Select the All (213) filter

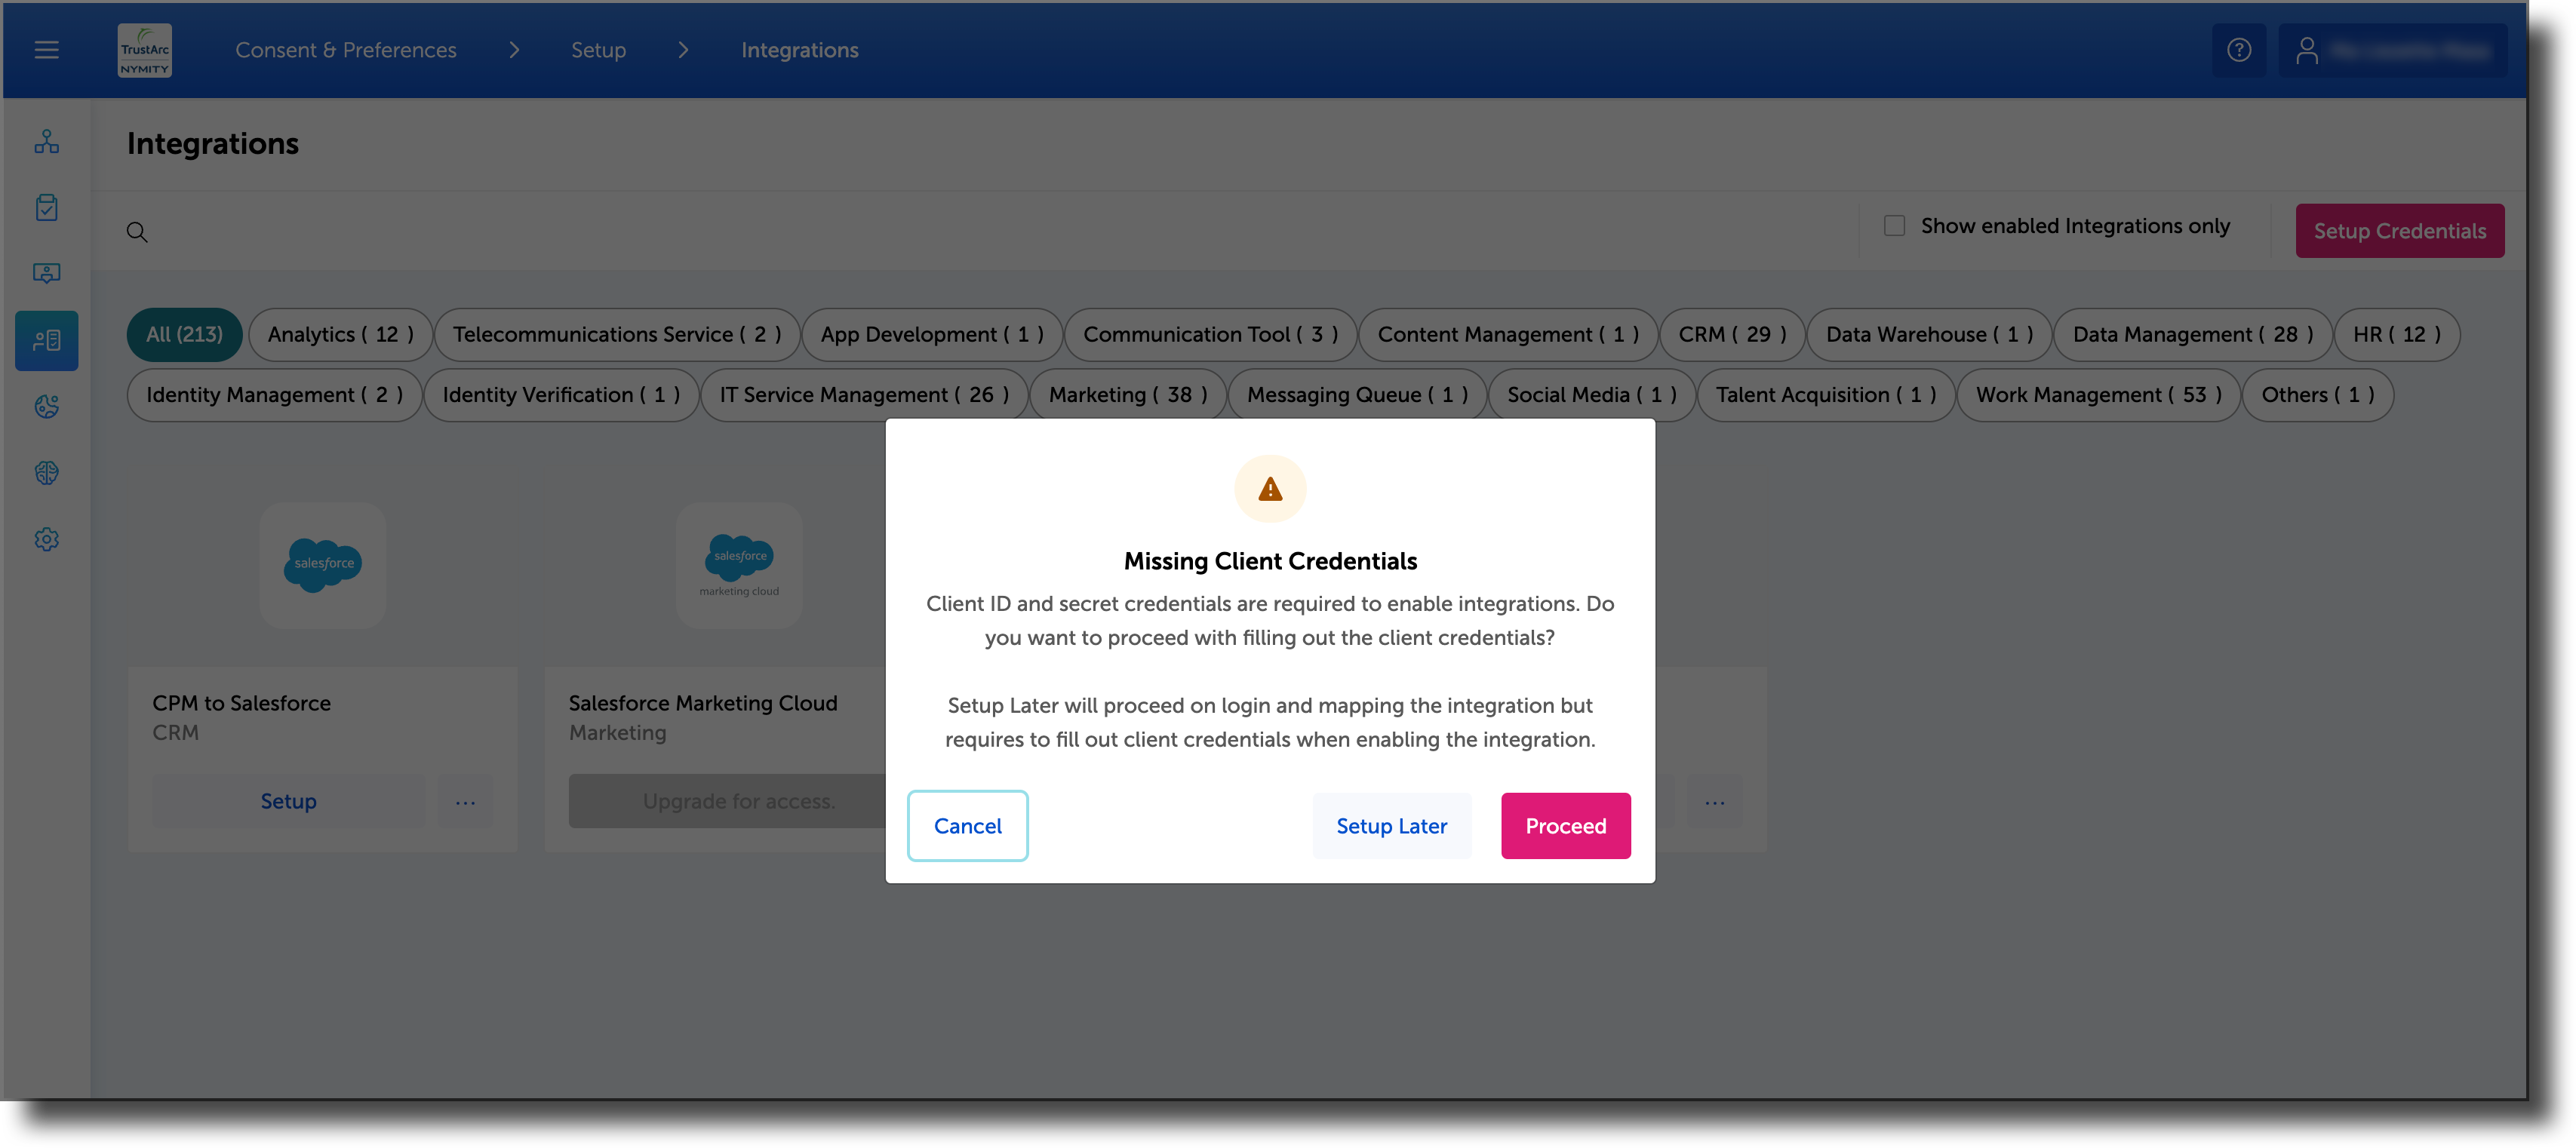pyautogui.click(x=184, y=334)
